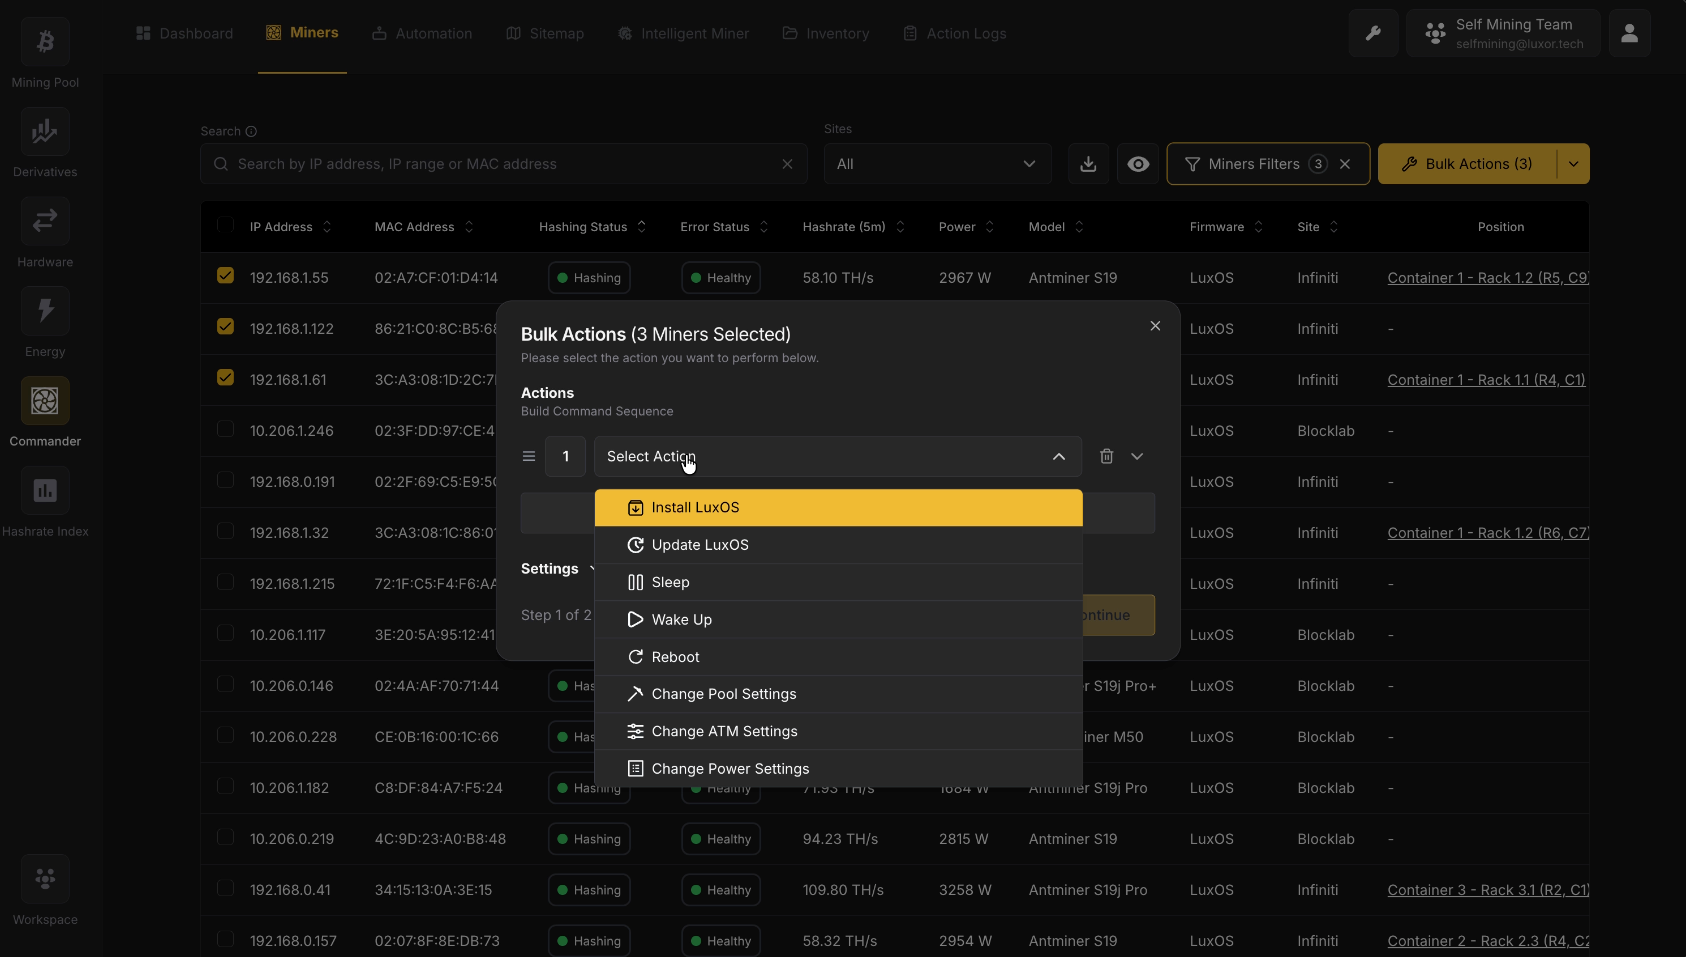This screenshot has height=957, width=1686.
Task: Open the Workspace icon at bottom left
Action: 44,878
